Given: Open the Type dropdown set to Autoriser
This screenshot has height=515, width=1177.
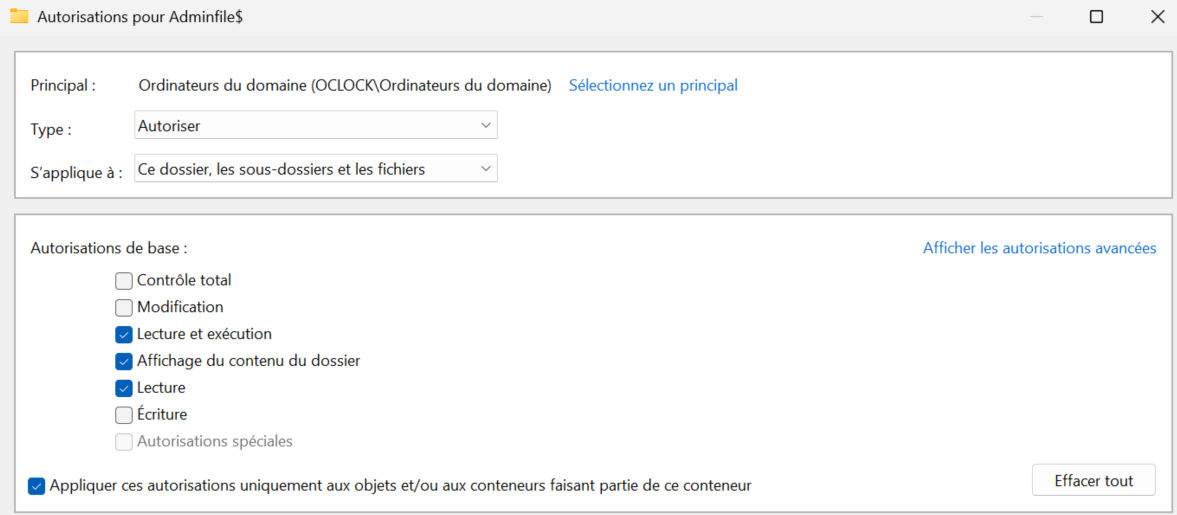Looking at the screenshot, I should pos(315,126).
